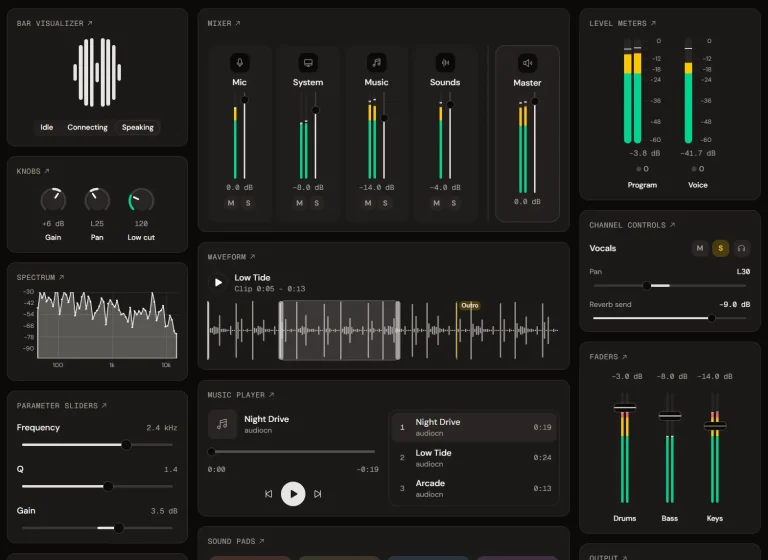Open Level Meters via its arrow icon
768x560 pixels.
(x=653, y=23)
